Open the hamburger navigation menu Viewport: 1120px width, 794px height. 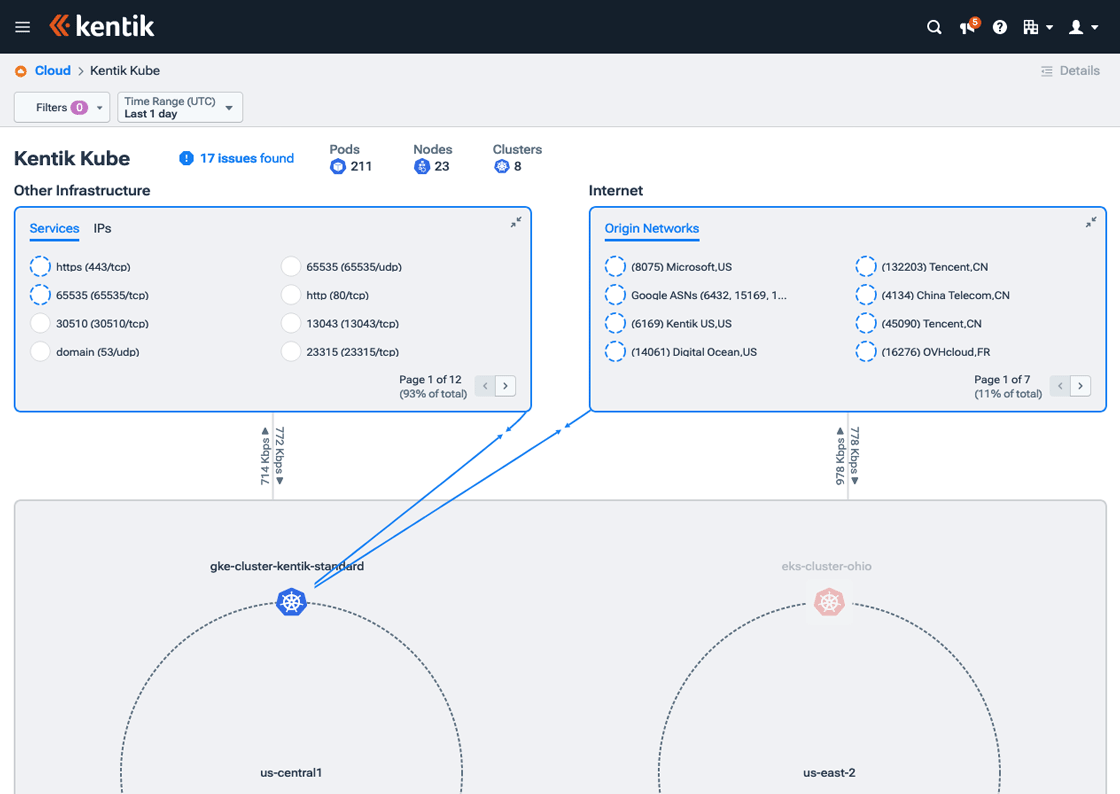[x=22, y=27]
